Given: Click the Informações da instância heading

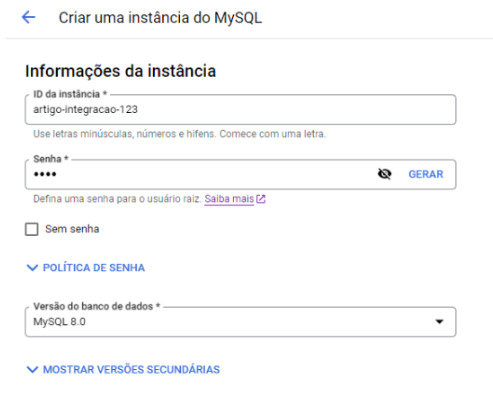Looking at the screenshot, I should [x=120, y=71].
